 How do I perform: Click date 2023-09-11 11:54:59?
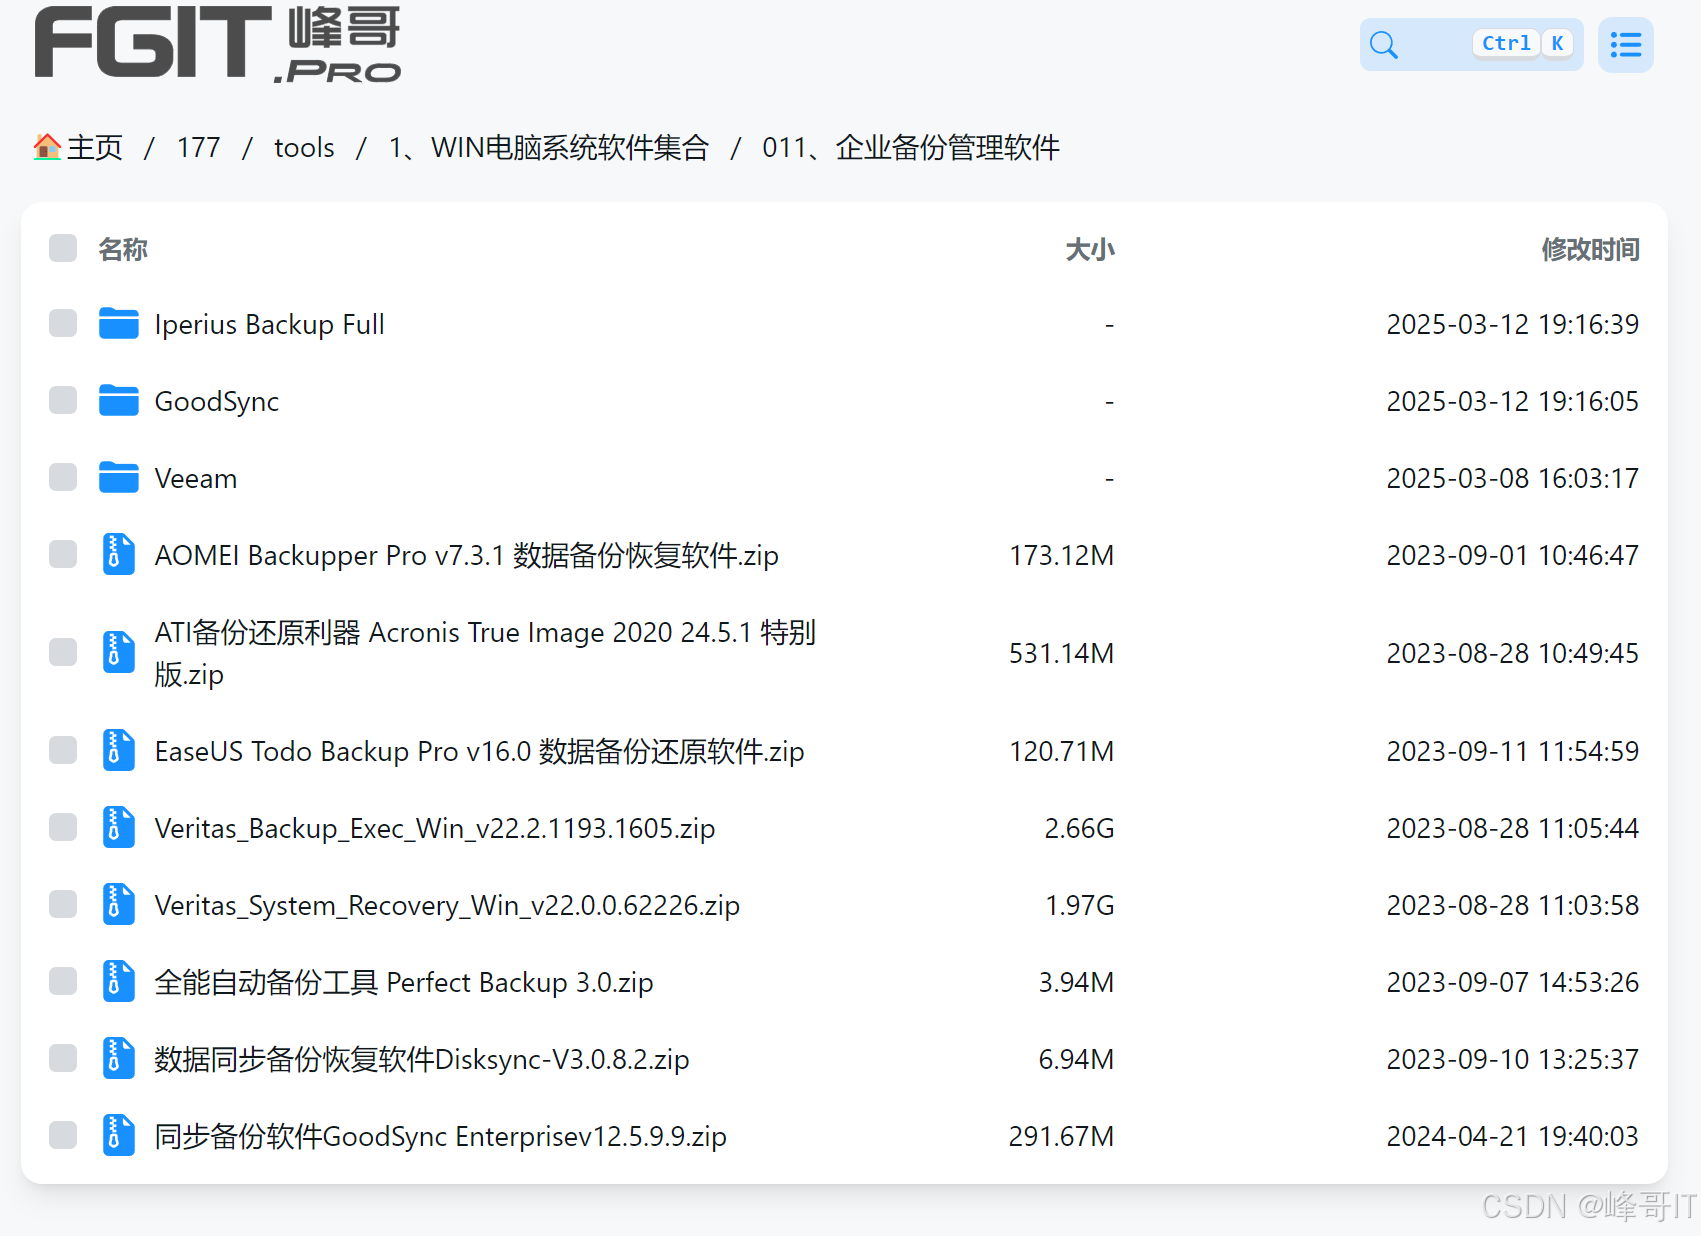1512,752
